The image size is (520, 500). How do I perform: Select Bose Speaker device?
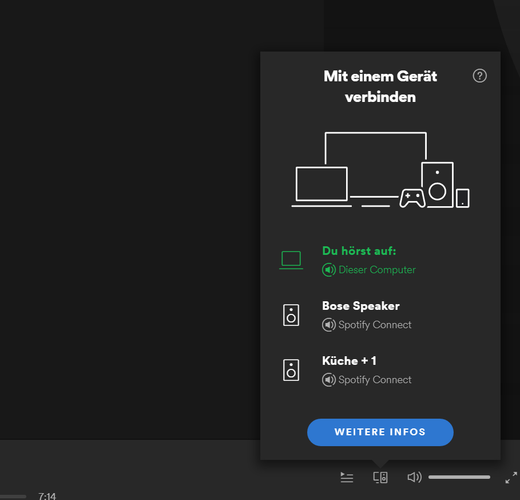tap(380, 315)
